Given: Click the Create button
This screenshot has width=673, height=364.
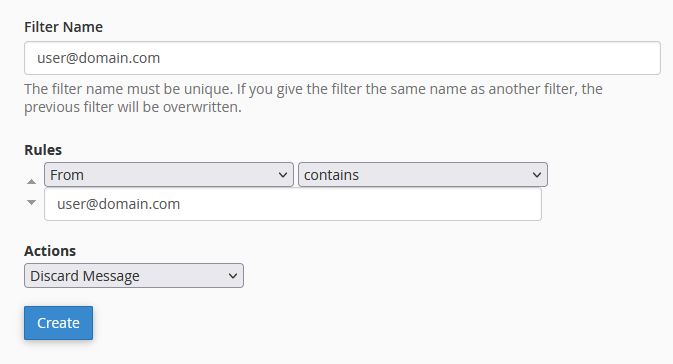Looking at the screenshot, I should coord(58,323).
